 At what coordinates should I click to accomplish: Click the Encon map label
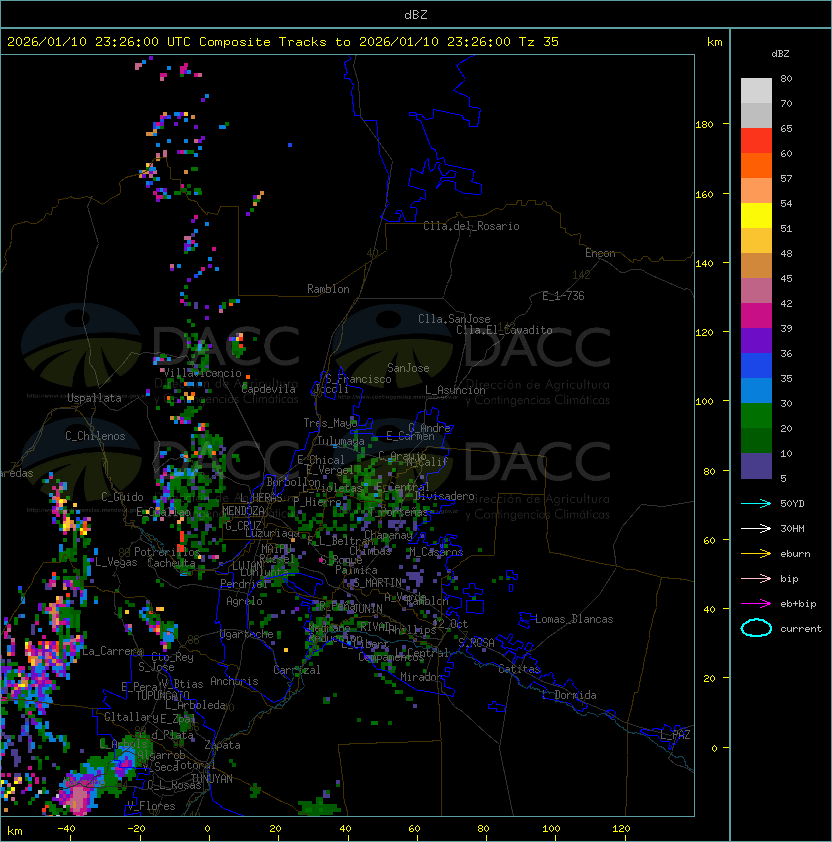tap(600, 253)
